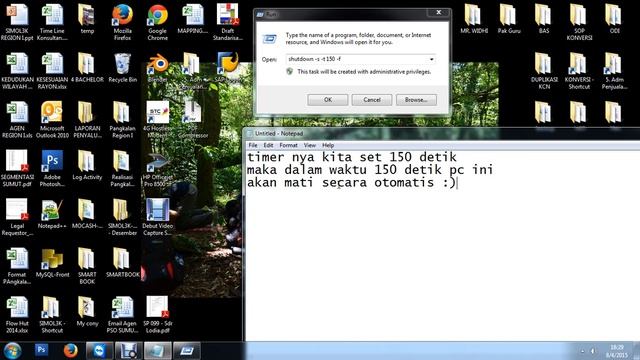This screenshot has width=640, height=360.
Task: Open the Notepad Help menu
Action: pyautogui.click(x=328, y=145)
